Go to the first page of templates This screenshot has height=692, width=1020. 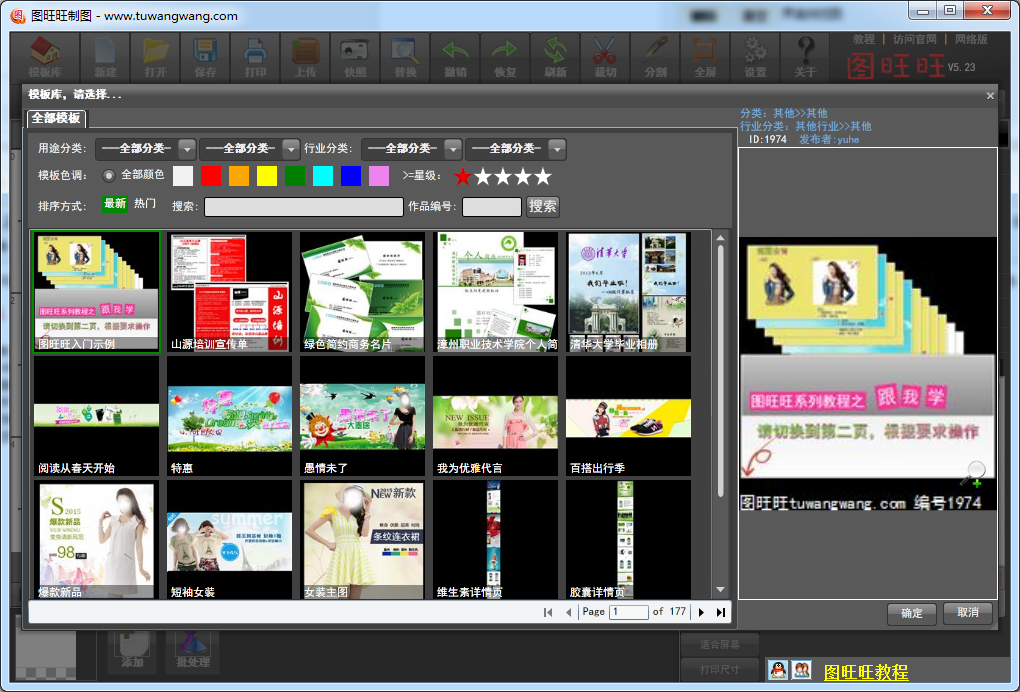(548, 612)
